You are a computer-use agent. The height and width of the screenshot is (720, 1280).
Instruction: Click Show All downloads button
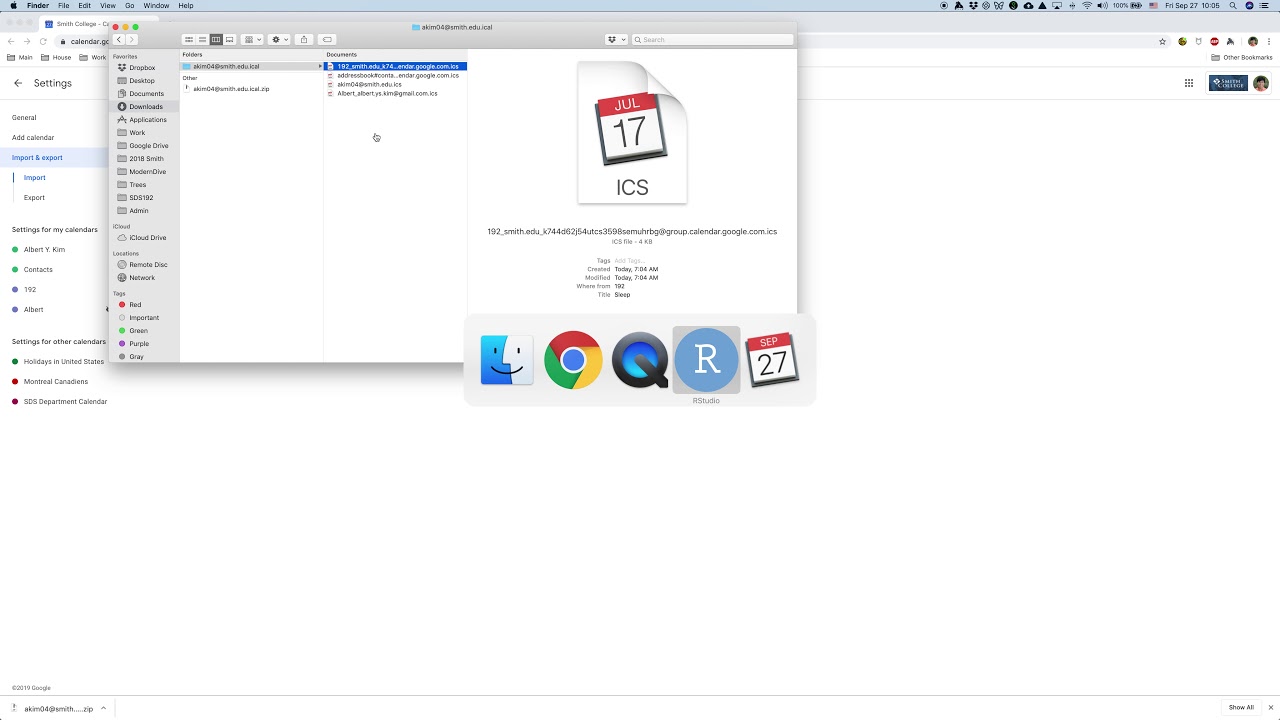coord(1241,708)
